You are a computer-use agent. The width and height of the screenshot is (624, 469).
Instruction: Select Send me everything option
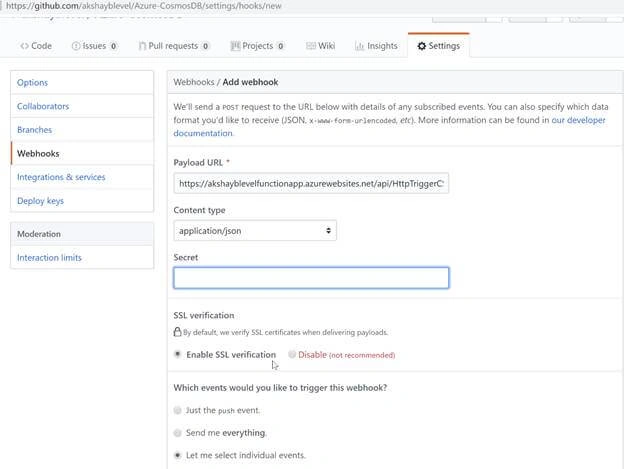[x=177, y=433]
